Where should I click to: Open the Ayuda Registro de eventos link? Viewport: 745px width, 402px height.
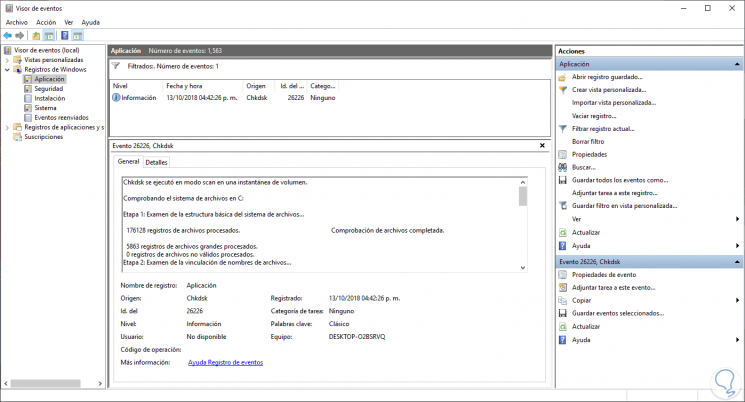[225, 362]
